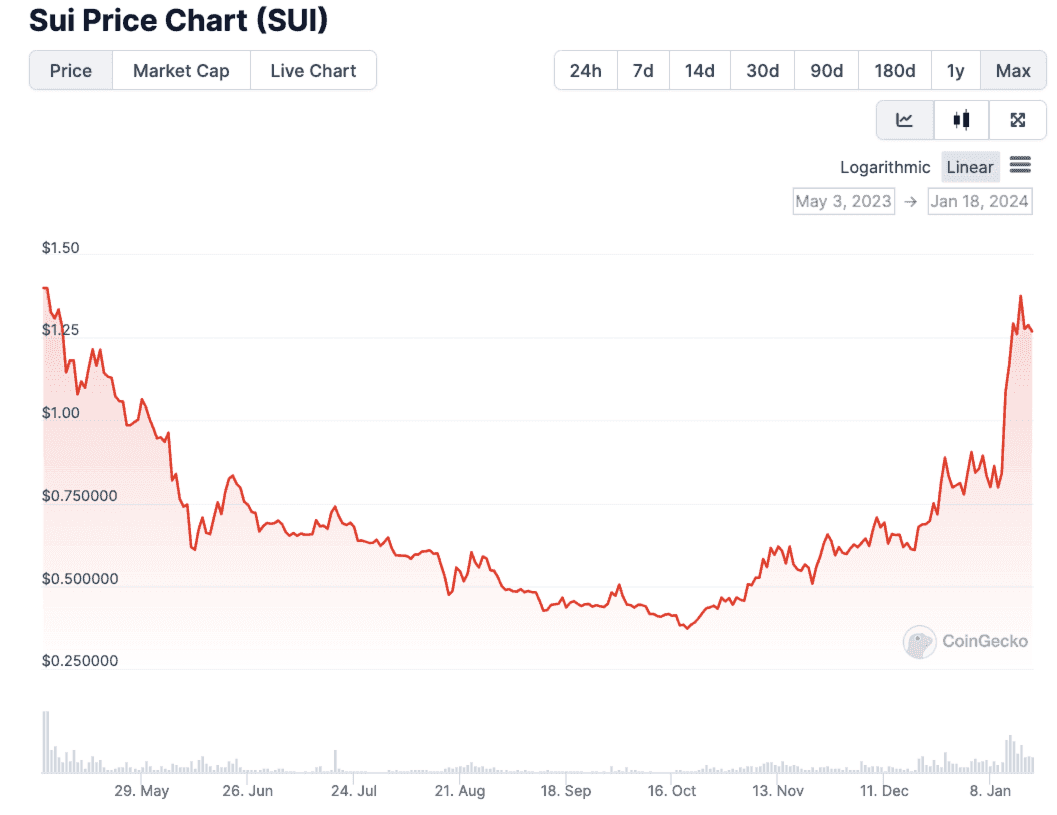Switch to the 1y view
Screen dimensions: 1057x815
click(x=955, y=70)
